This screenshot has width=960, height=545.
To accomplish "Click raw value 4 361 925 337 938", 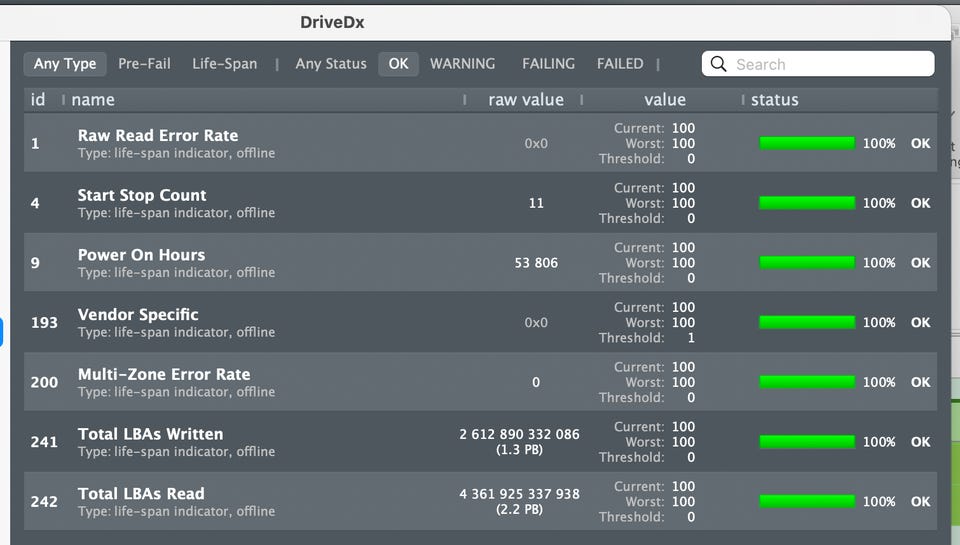I will coord(519,494).
